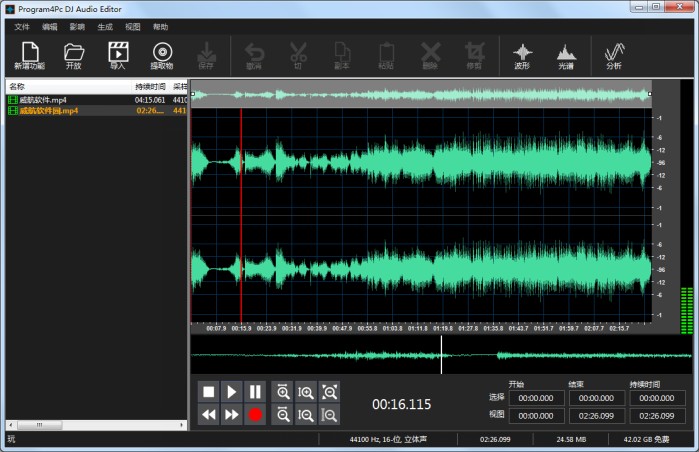Select the first 威航软件.mp4 file in list
699x452 pixels.
tap(44, 100)
